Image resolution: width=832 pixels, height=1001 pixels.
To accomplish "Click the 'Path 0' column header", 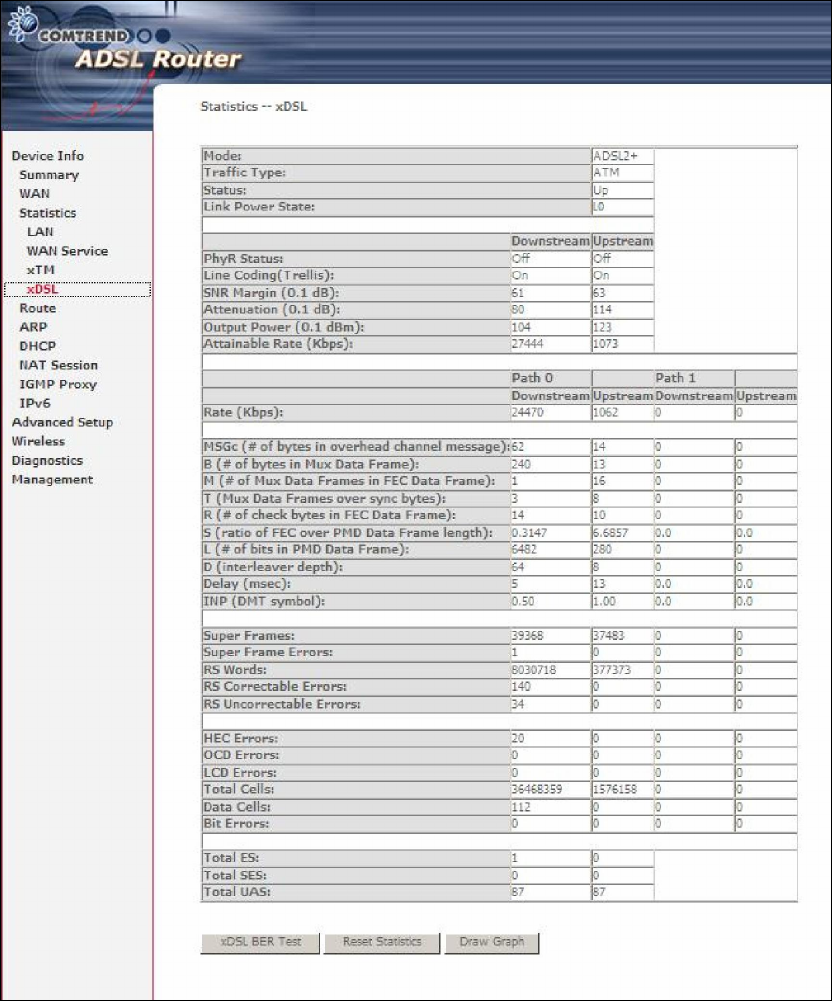I will pyautogui.click(x=533, y=378).
